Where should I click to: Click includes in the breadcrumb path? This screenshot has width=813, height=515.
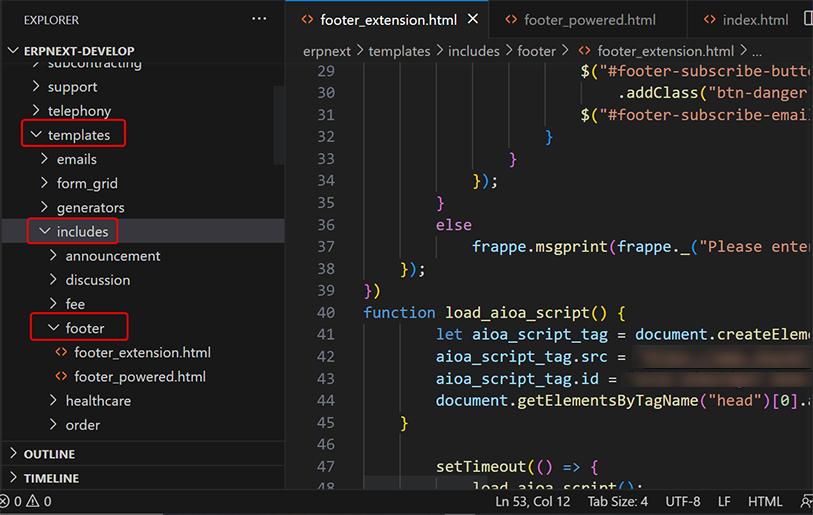click(x=473, y=51)
